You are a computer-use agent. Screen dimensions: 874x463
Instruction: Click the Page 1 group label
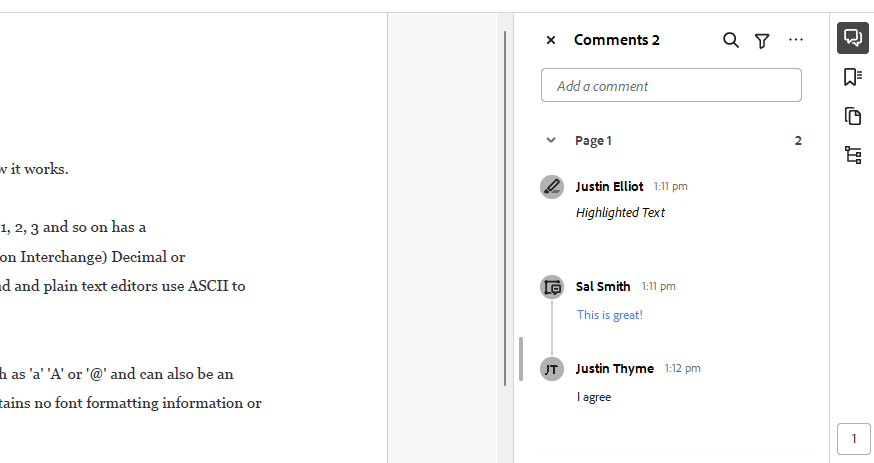[593, 141]
